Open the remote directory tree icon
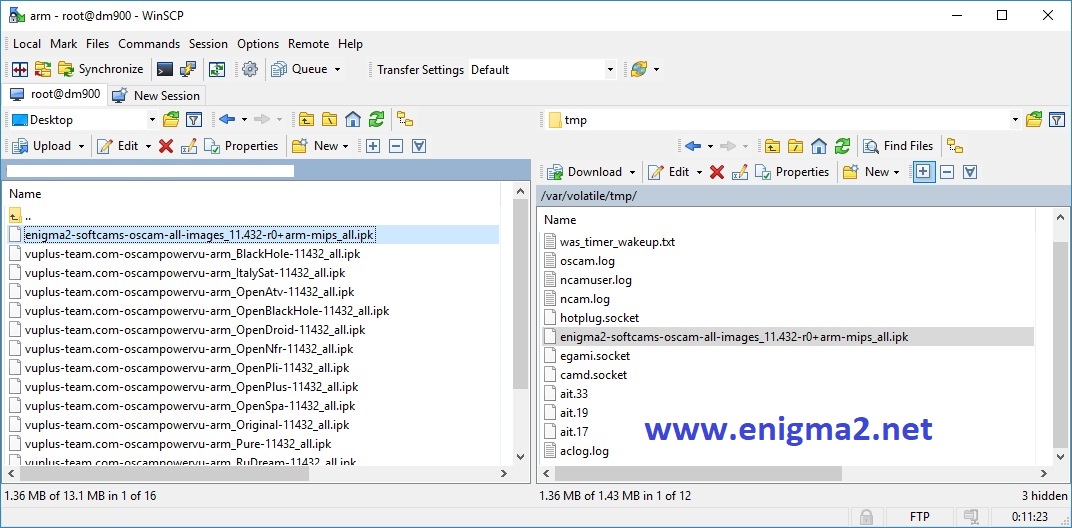Viewport: 1072px width, 528px height. (955, 145)
